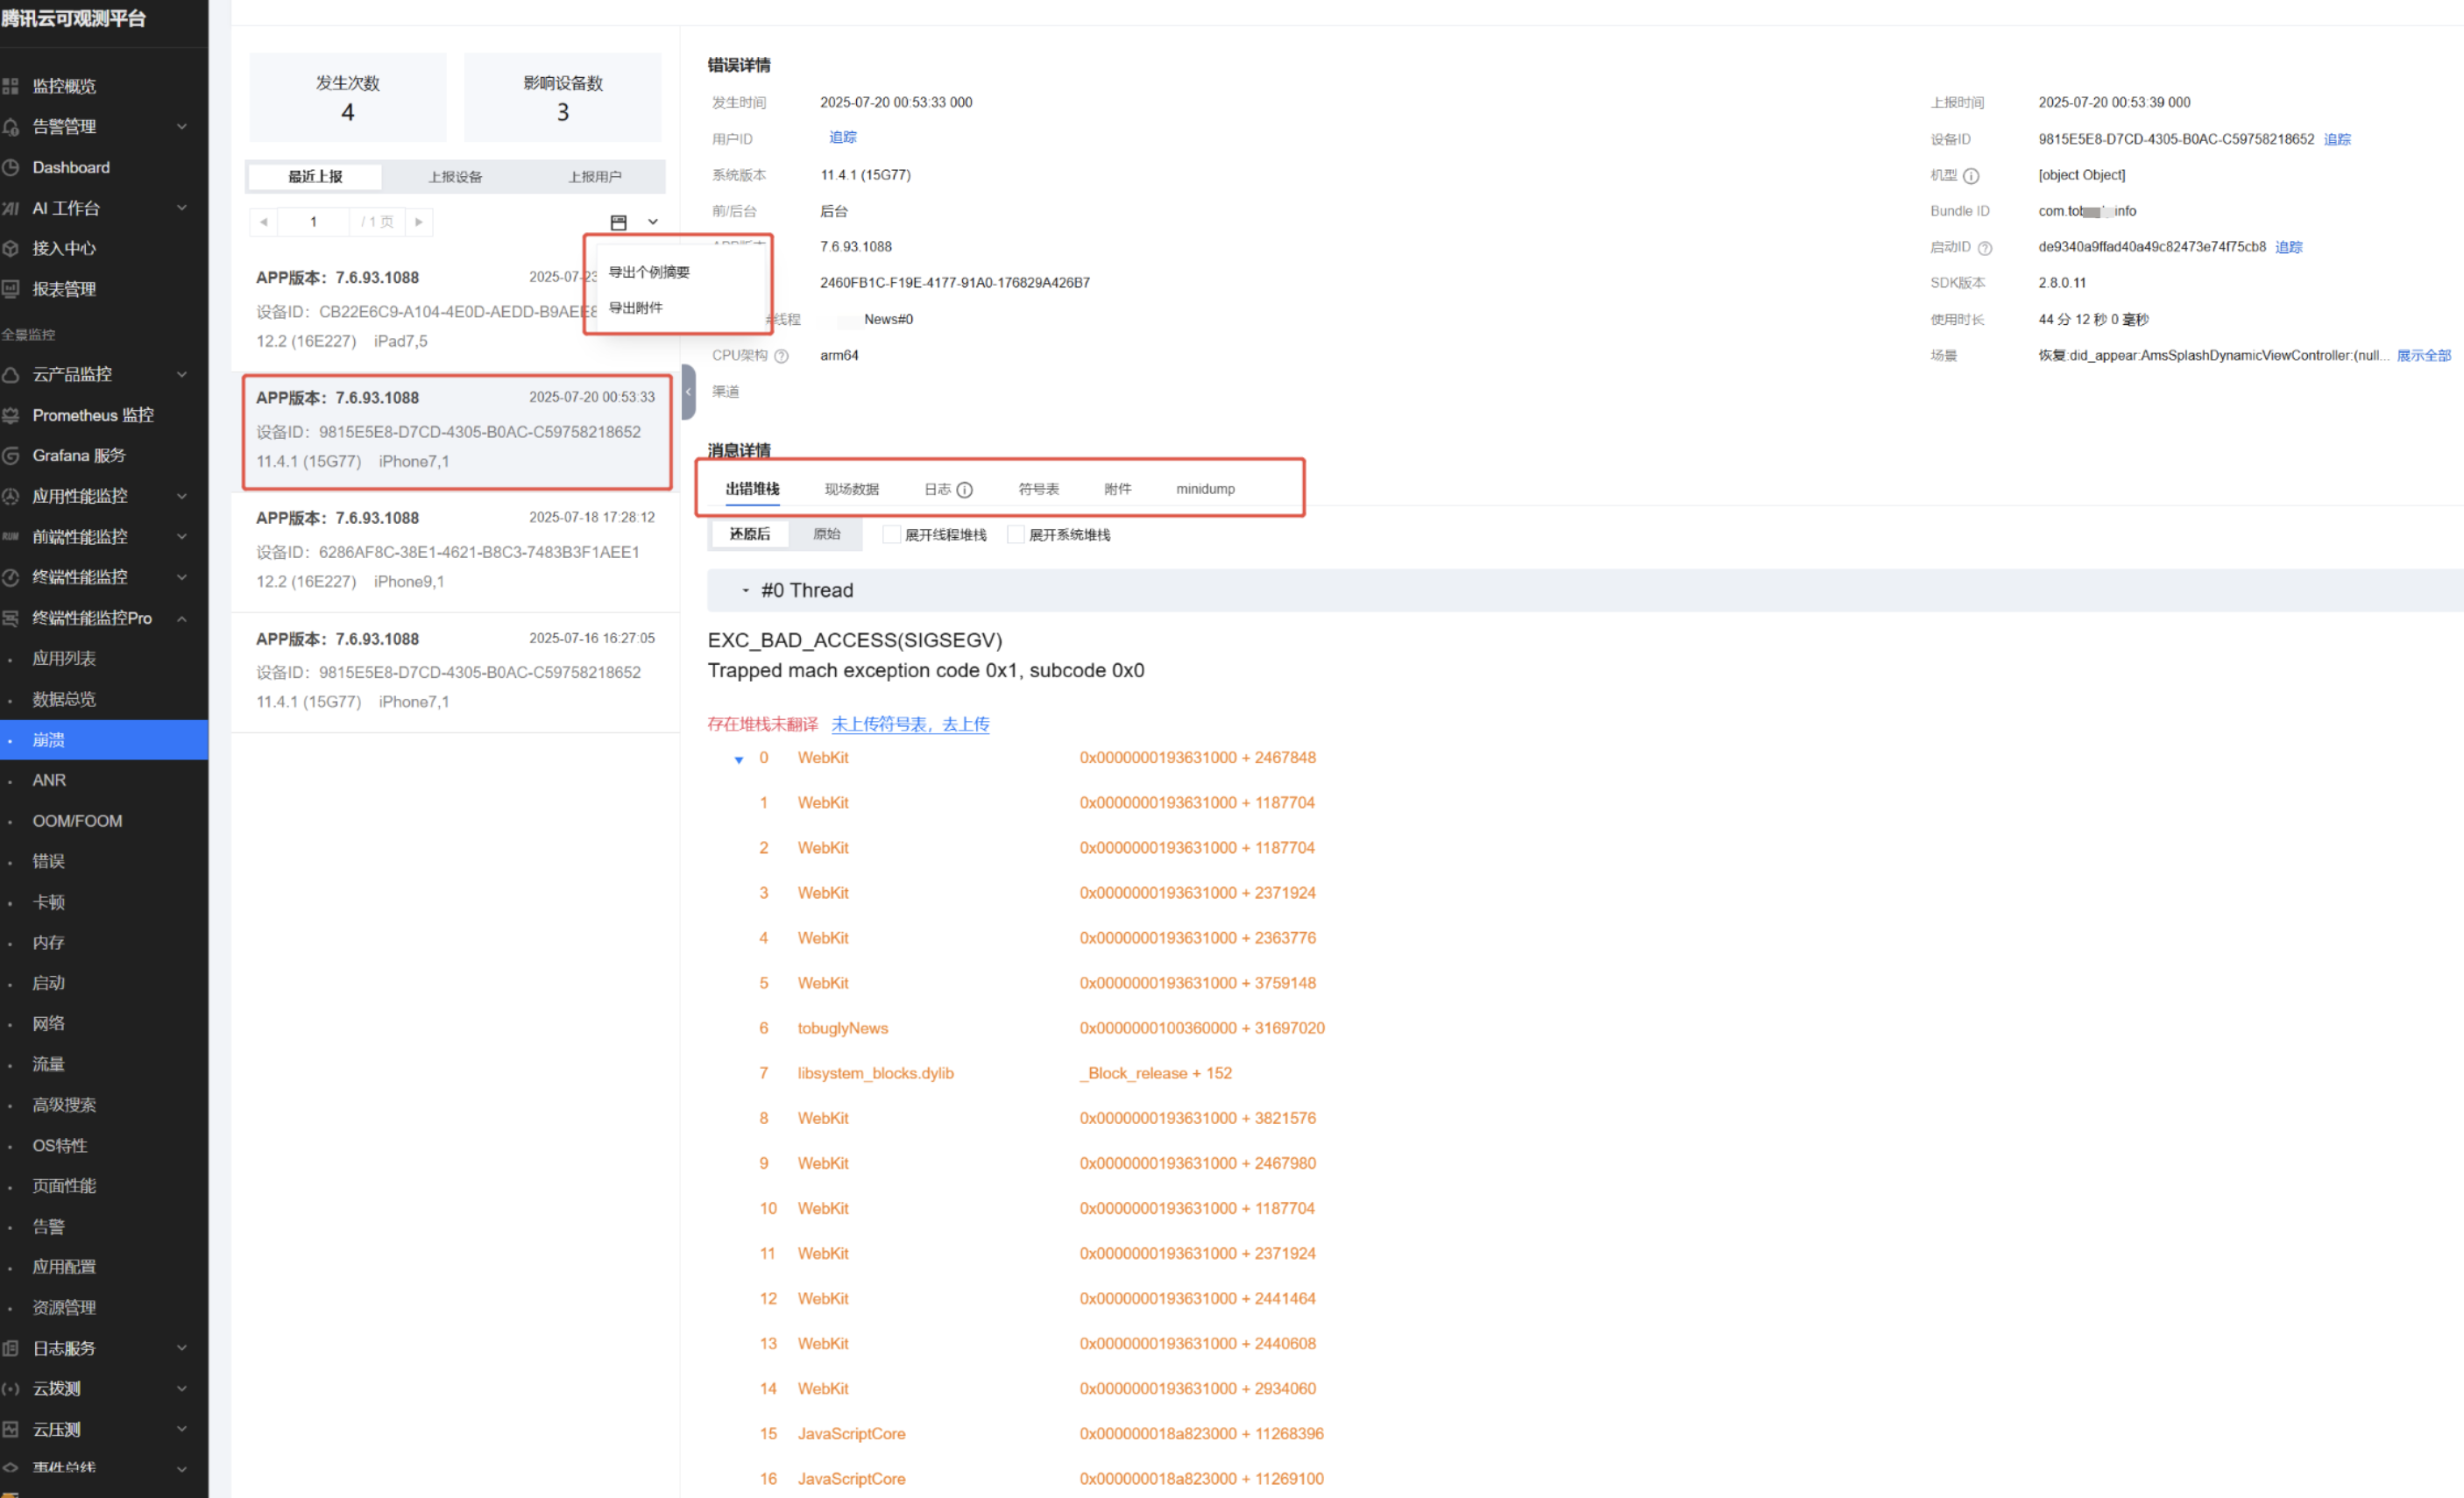2464x1498 pixels.
Task: Switch stack view to 原始
Action: point(826,535)
